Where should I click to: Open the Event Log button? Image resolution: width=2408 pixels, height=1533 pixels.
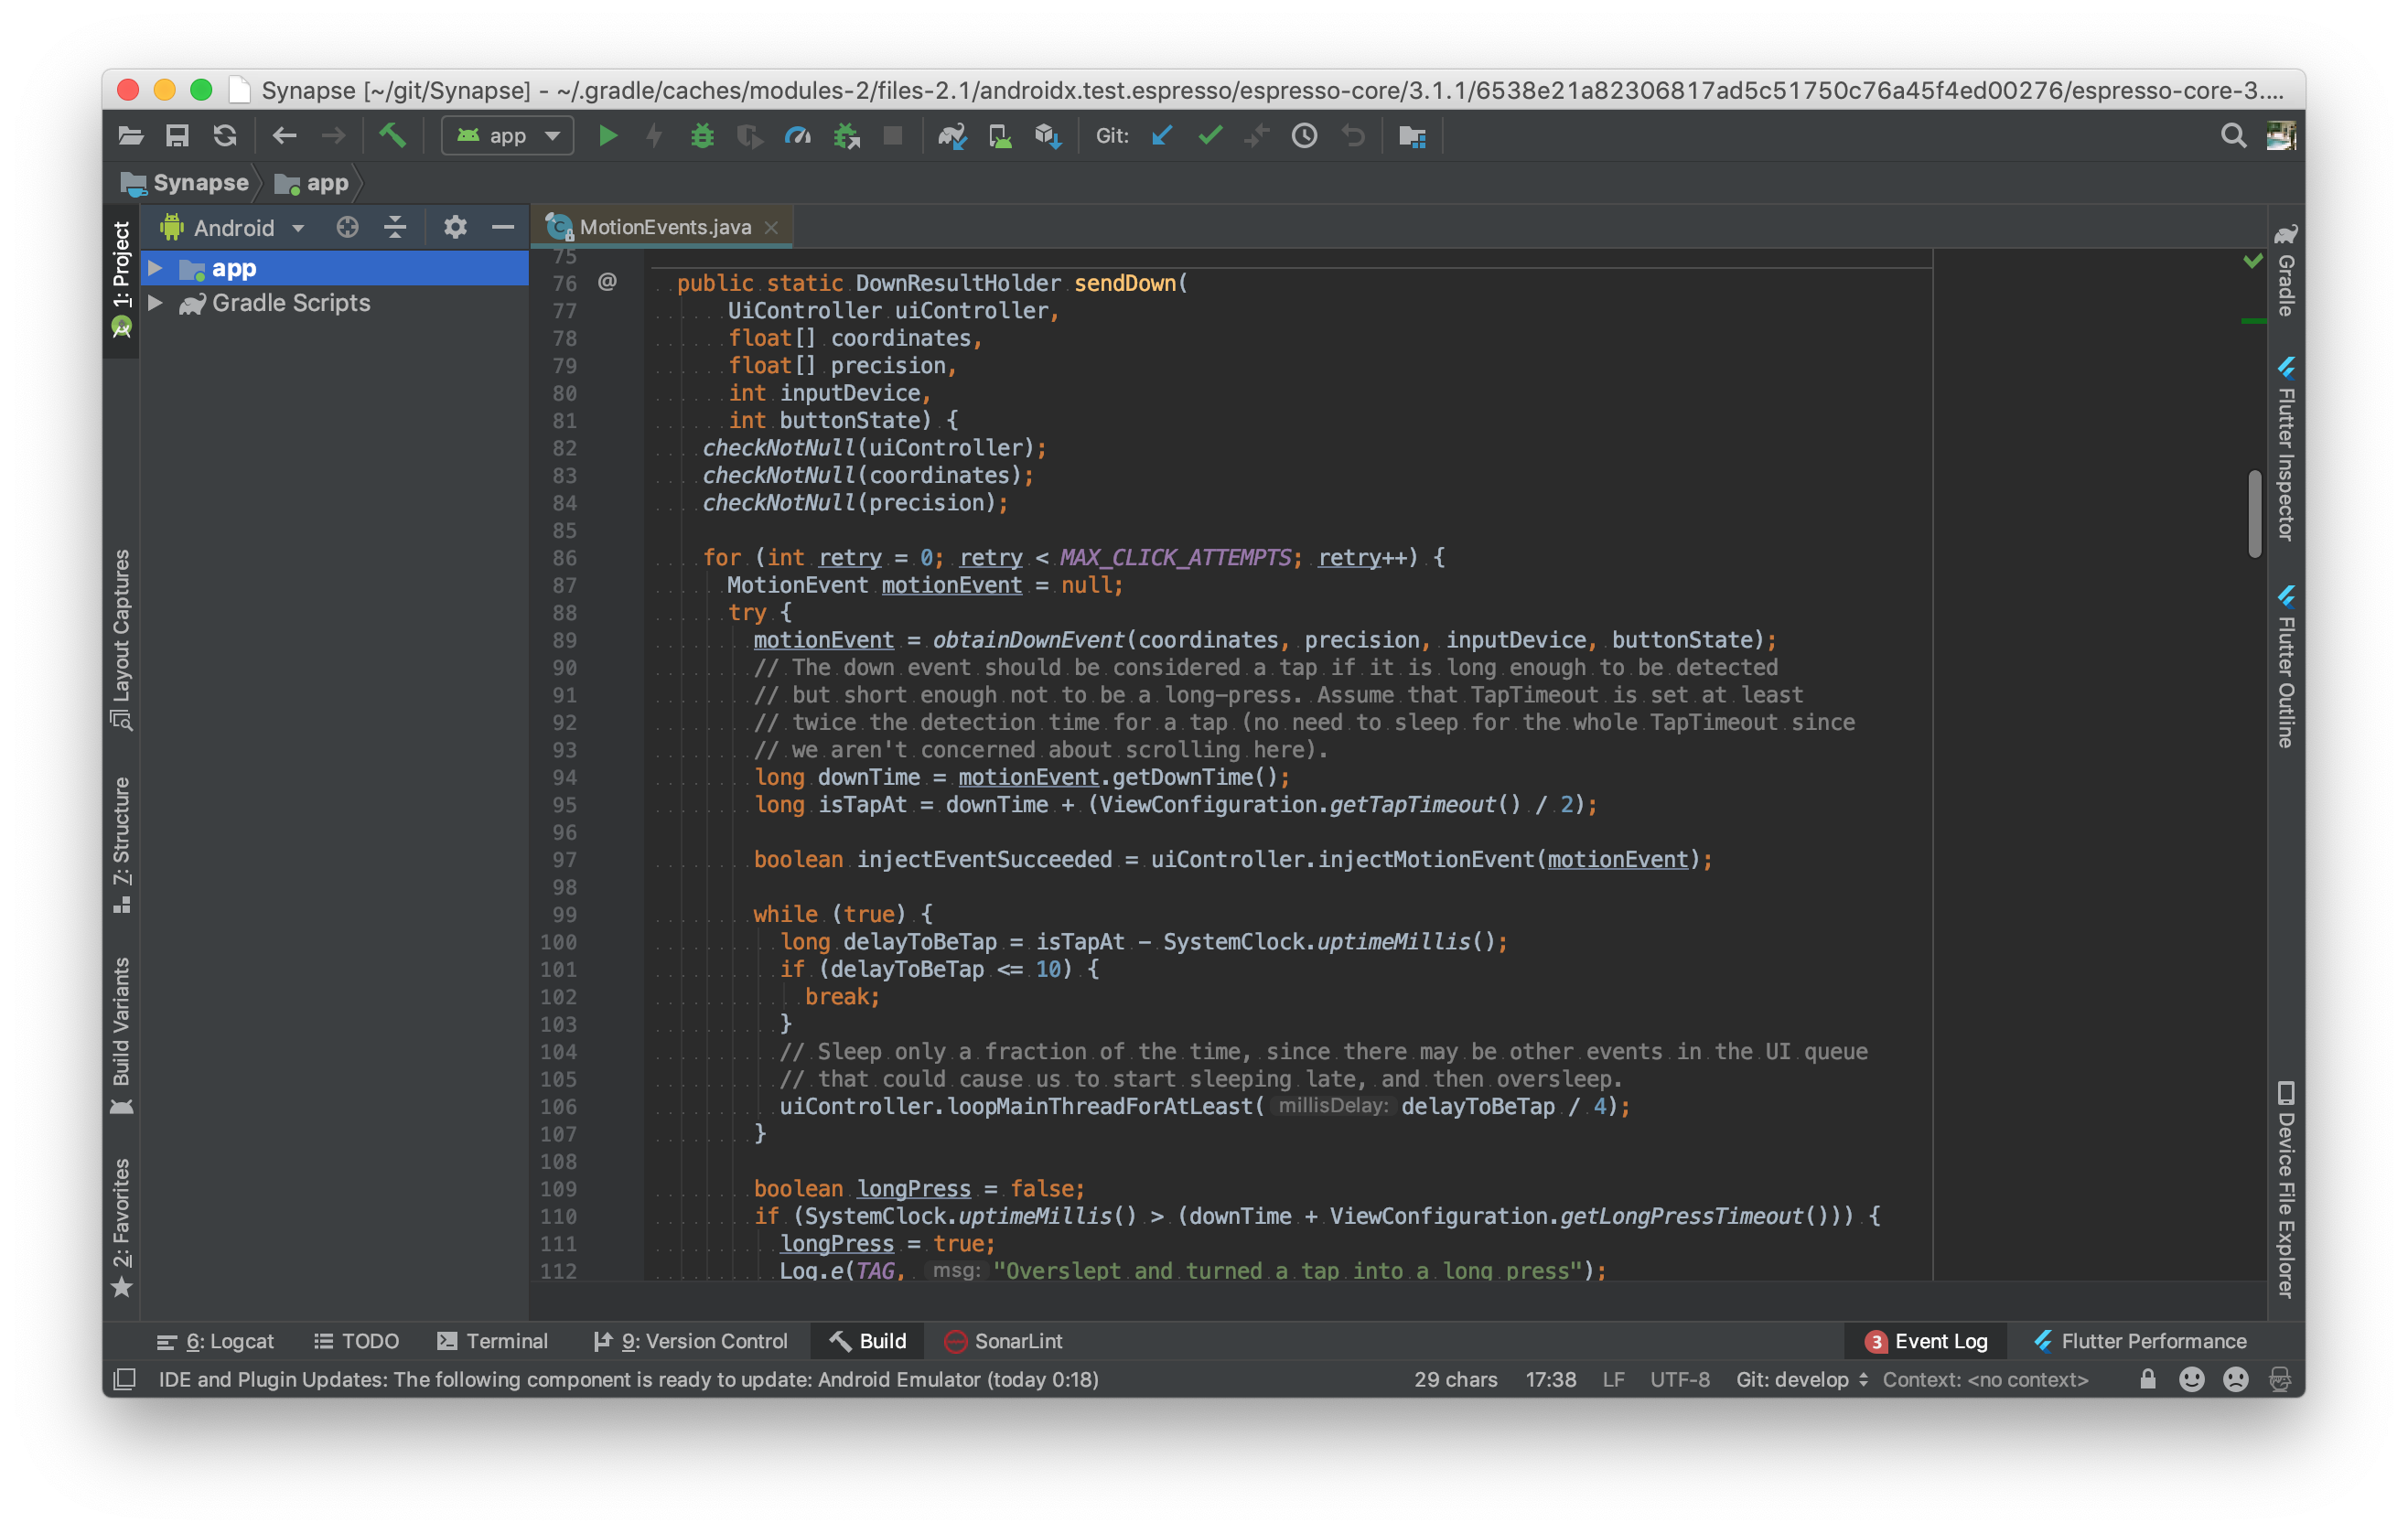(1926, 1341)
